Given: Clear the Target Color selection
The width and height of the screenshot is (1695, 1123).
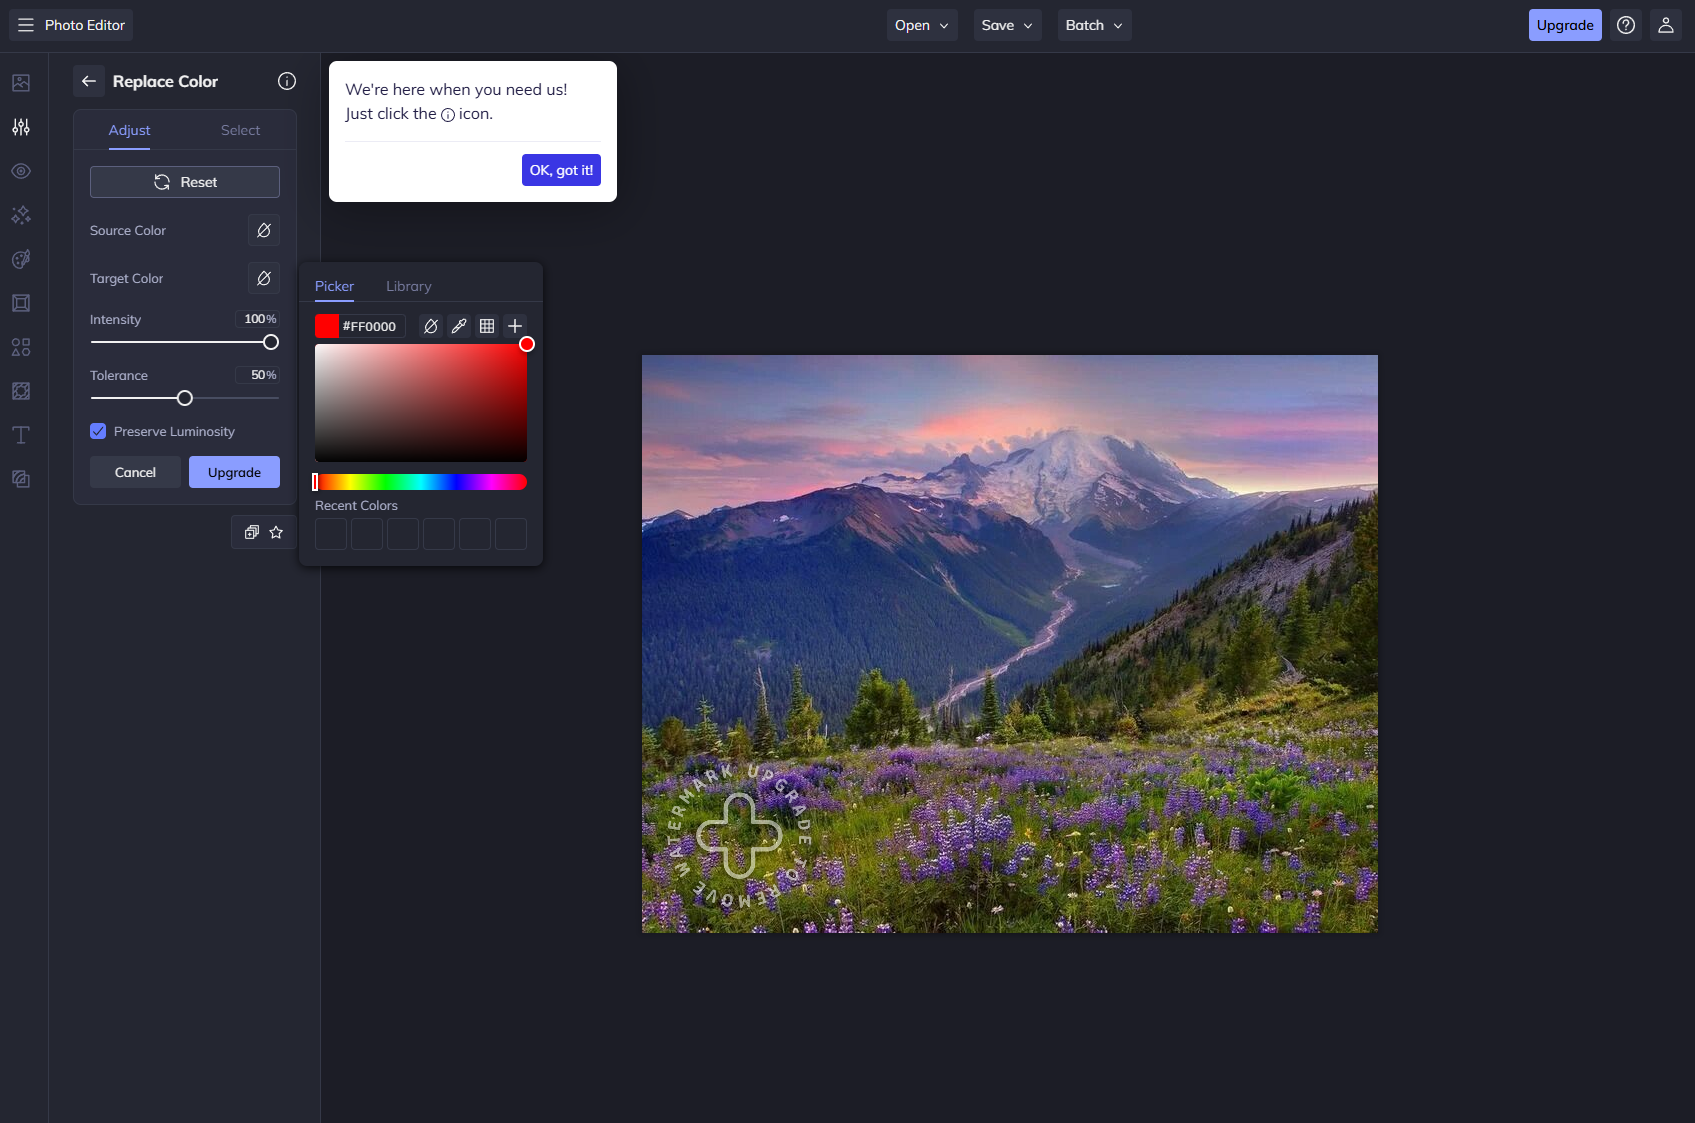Looking at the screenshot, I should (264, 278).
